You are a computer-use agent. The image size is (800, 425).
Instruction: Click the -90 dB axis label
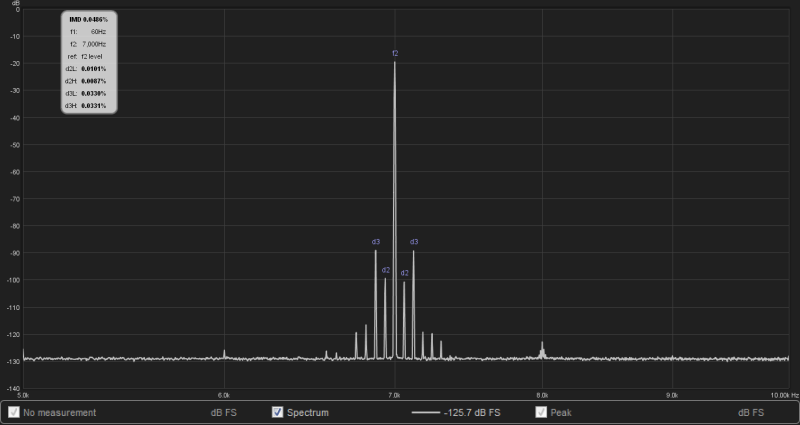point(15,253)
